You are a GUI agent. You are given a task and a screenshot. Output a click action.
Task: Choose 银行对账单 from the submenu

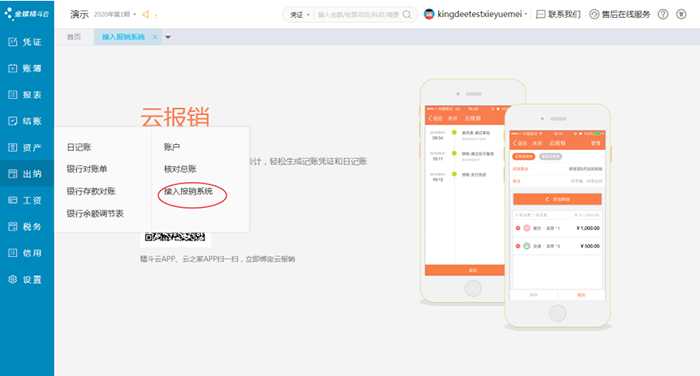tap(87, 169)
